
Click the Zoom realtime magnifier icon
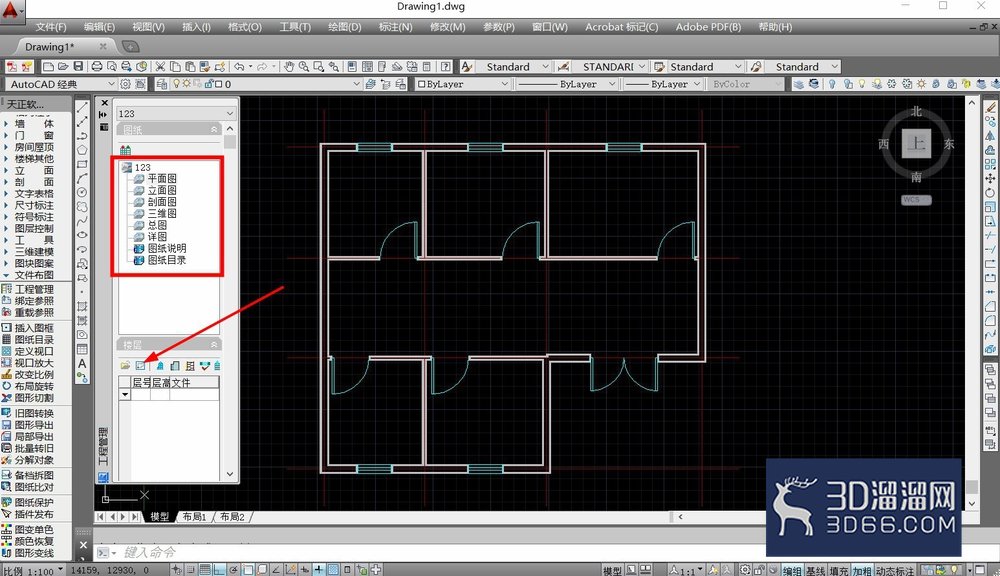tap(304, 66)
